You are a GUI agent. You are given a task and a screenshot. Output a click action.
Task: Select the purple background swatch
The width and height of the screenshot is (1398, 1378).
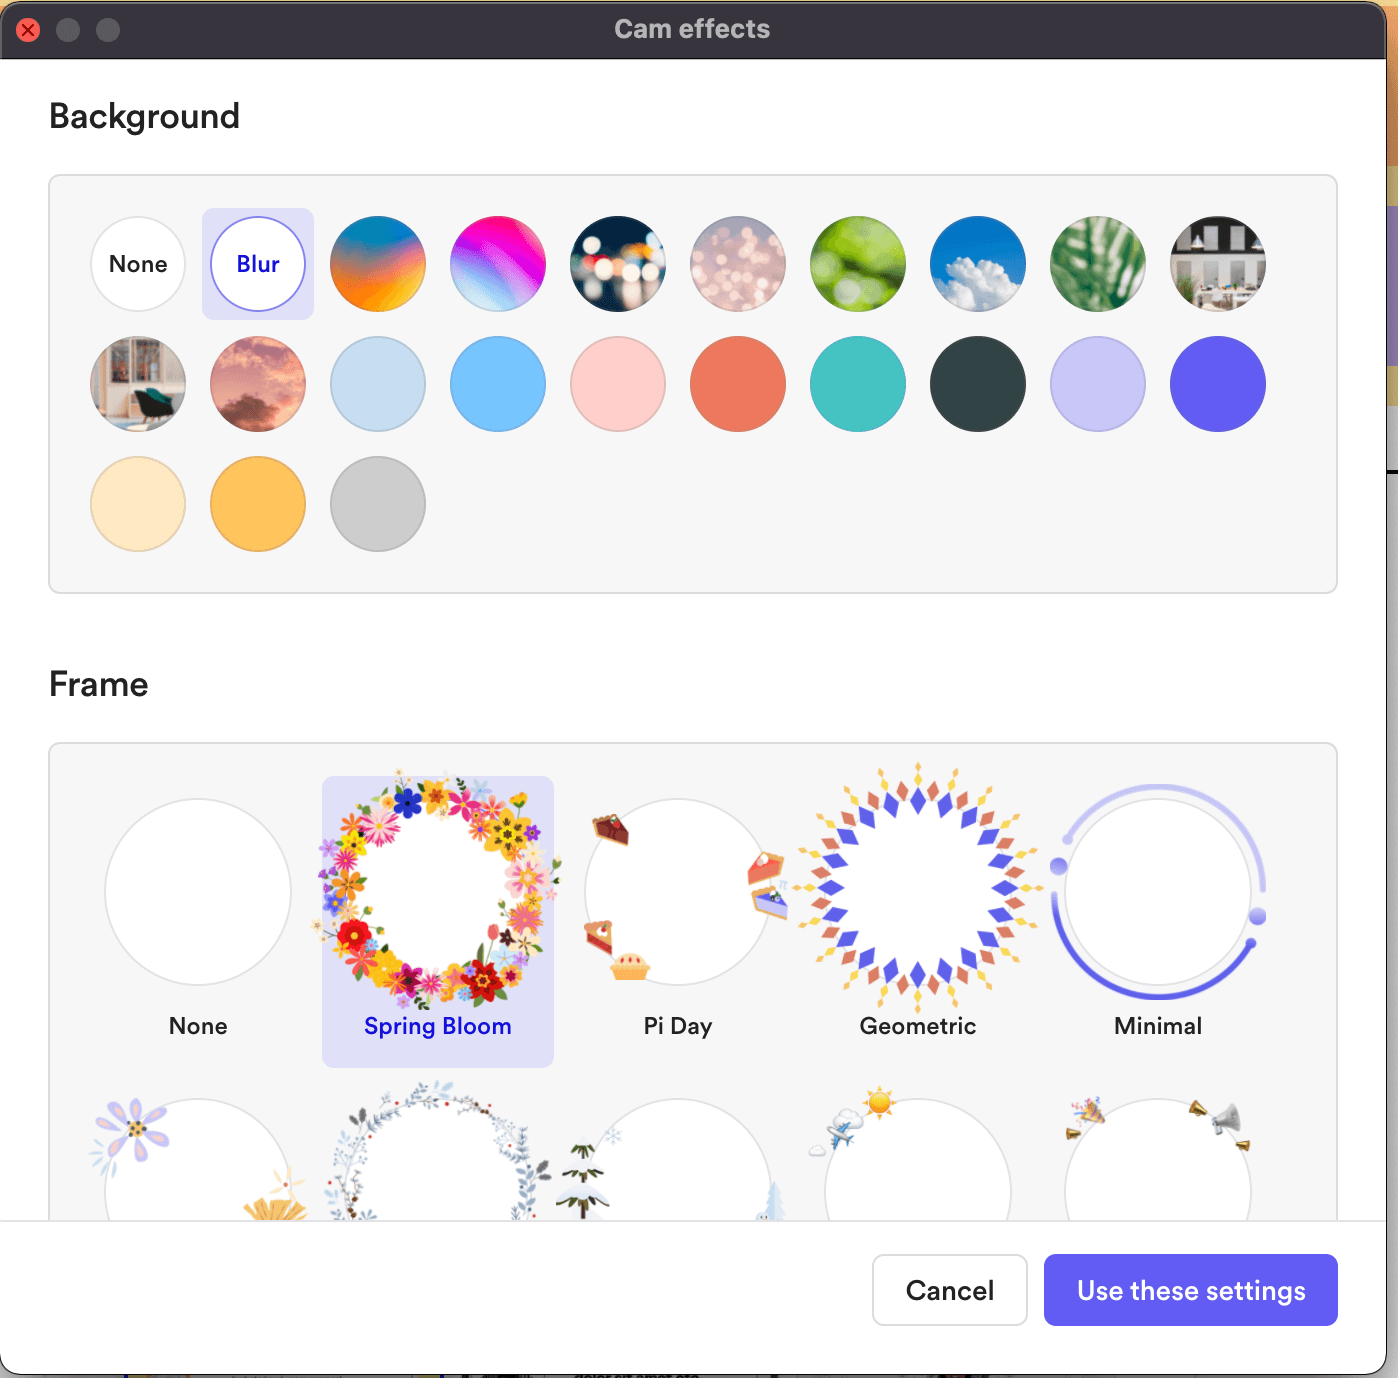pyautogui.click(x=1217, y=384)
